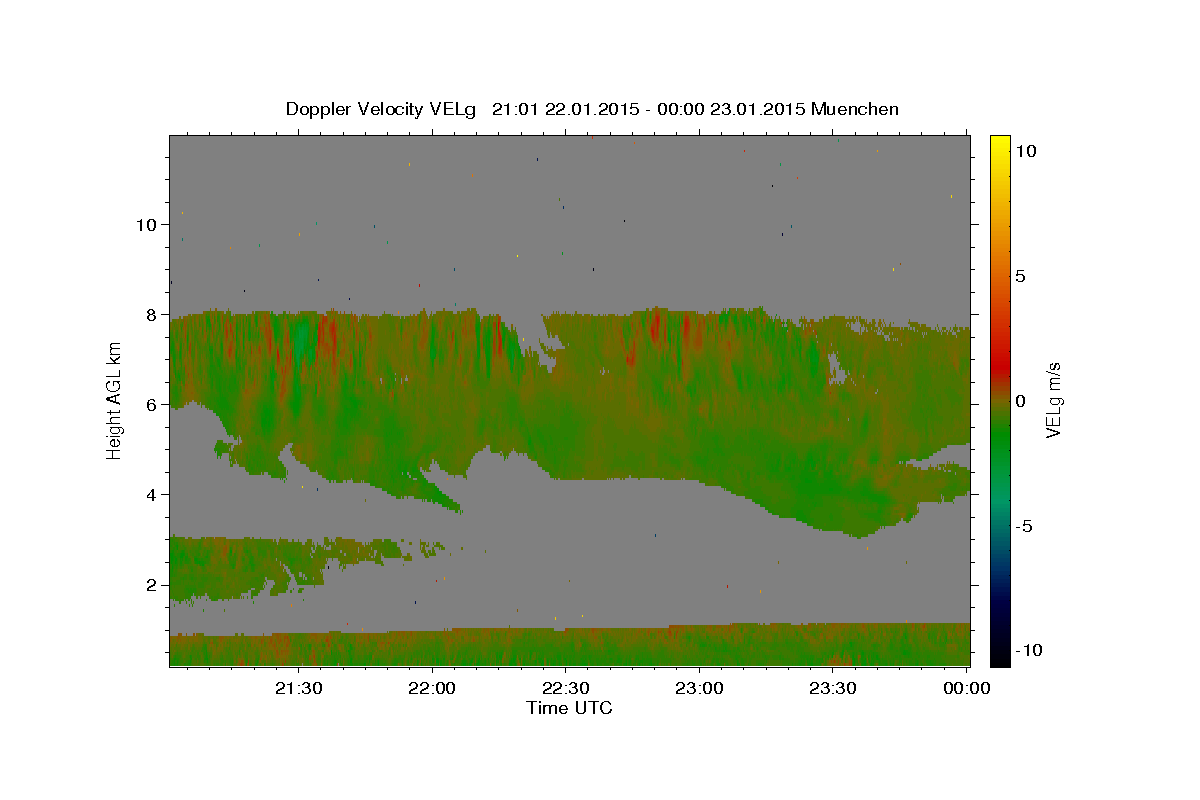Click the 21:30 time tick label
The width and height of the screenshot is (1200, 800).
pyautogui.click(x=299, y=688)
